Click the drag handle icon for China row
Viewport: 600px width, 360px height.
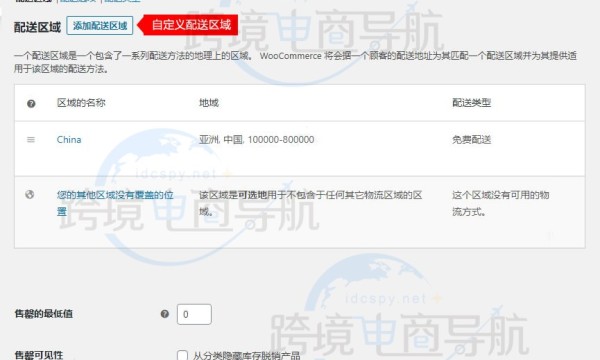[31, 140]
